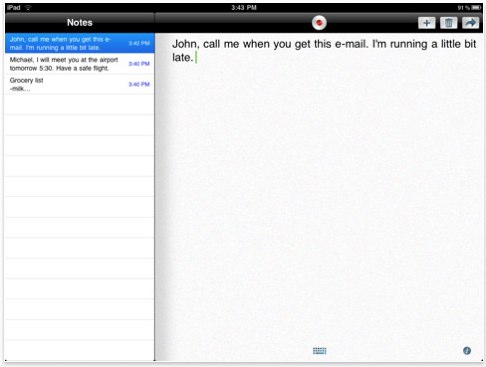
Task: Tap the battery indicator icon
Action: (x=476, y=7)
